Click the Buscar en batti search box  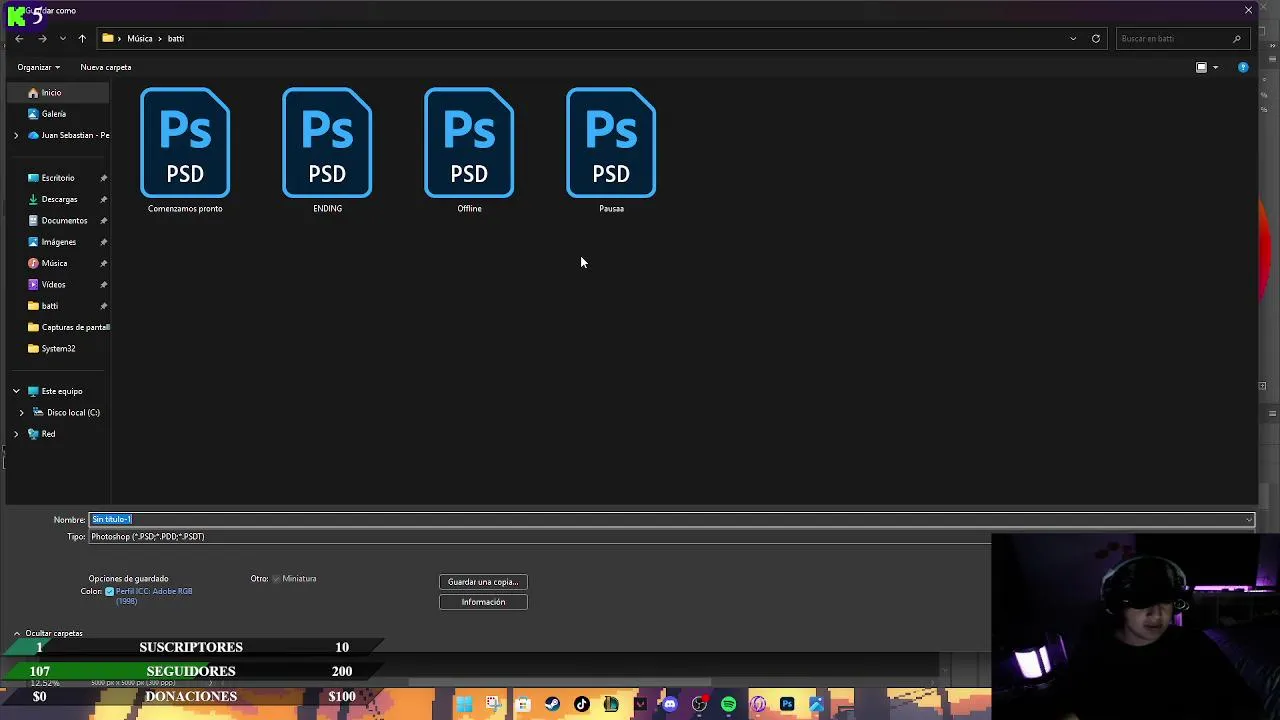pos(1181,38)
